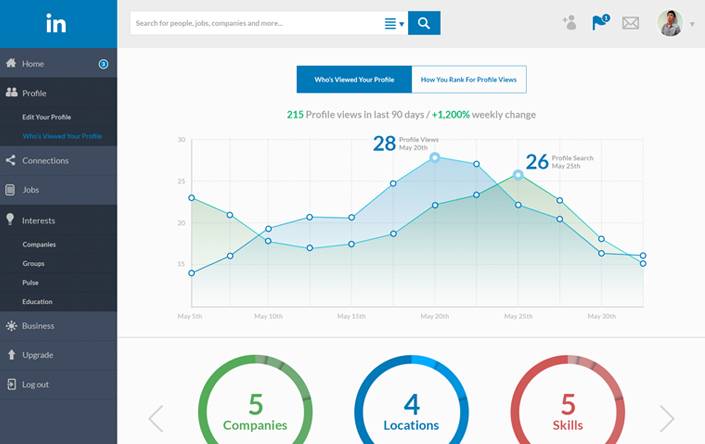
Task: Collapse the Profile sidebar section
Action: pyautogui.click(x=58, y=93)
